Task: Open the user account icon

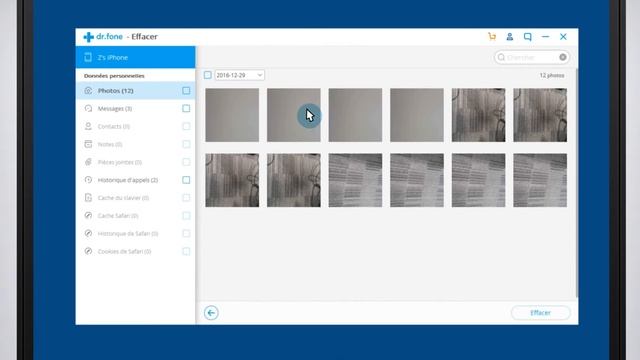Action: pyautogui.click(x=510, y=37)
